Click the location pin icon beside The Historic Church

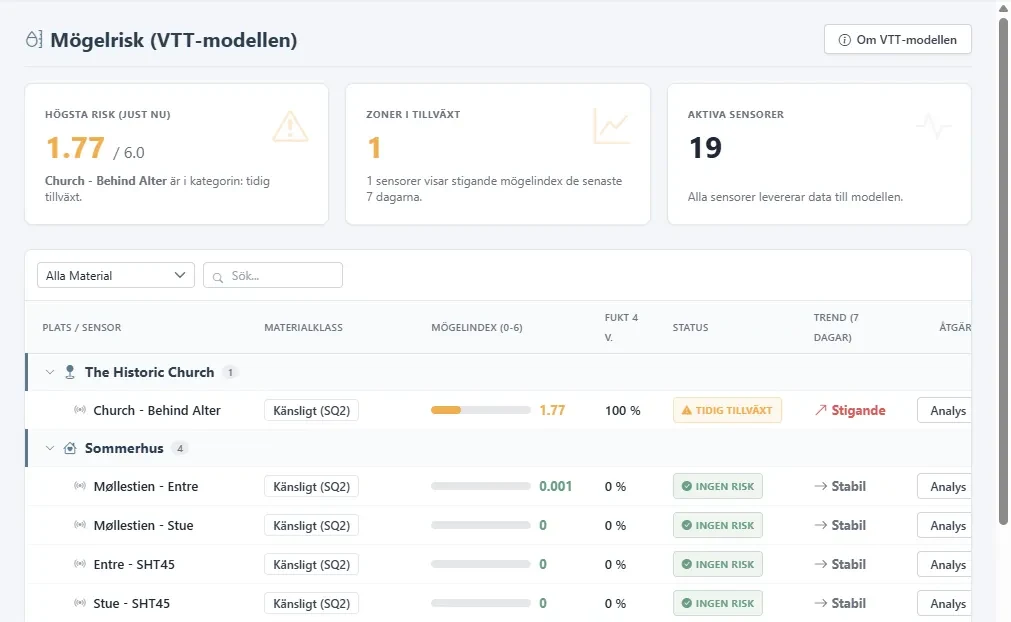(x=70, y=372)
